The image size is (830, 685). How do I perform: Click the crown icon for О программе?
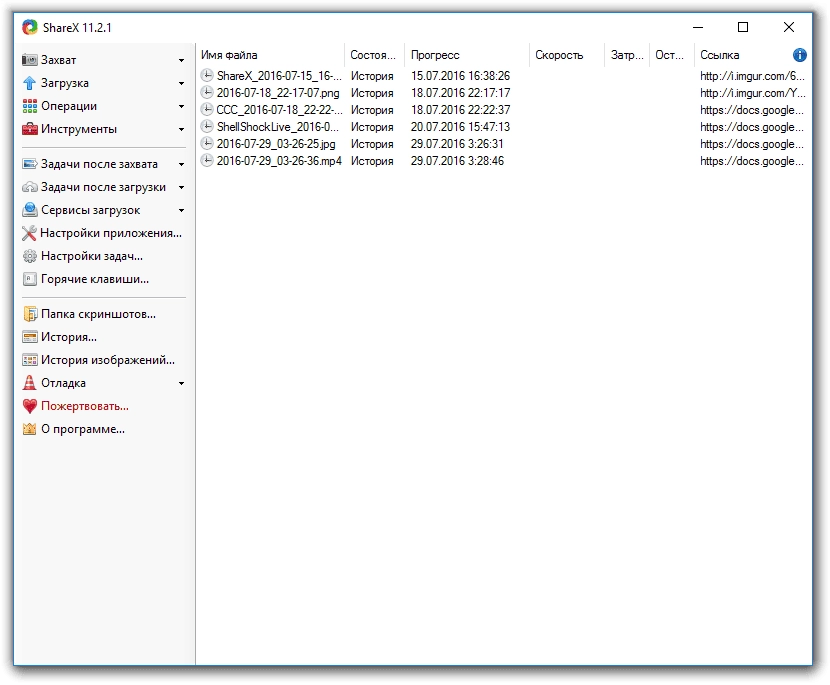pyautogui.click(x=30, y=429)
